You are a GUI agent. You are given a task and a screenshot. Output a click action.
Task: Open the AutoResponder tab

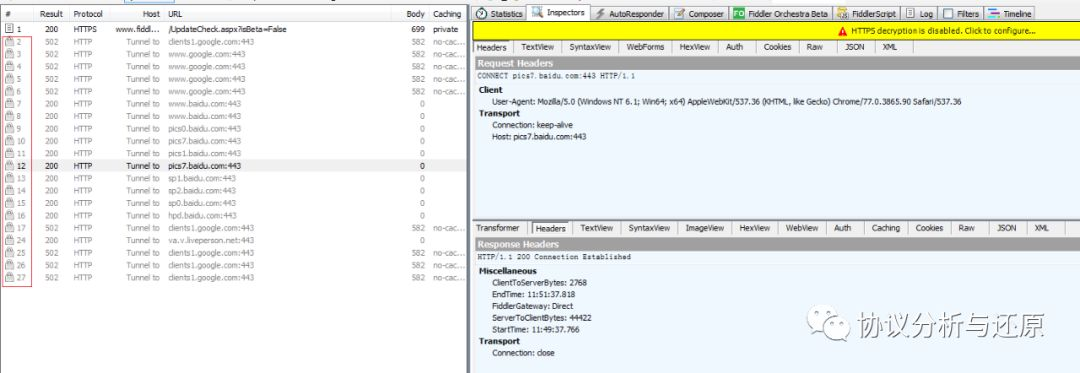click(x=630, y=14)
